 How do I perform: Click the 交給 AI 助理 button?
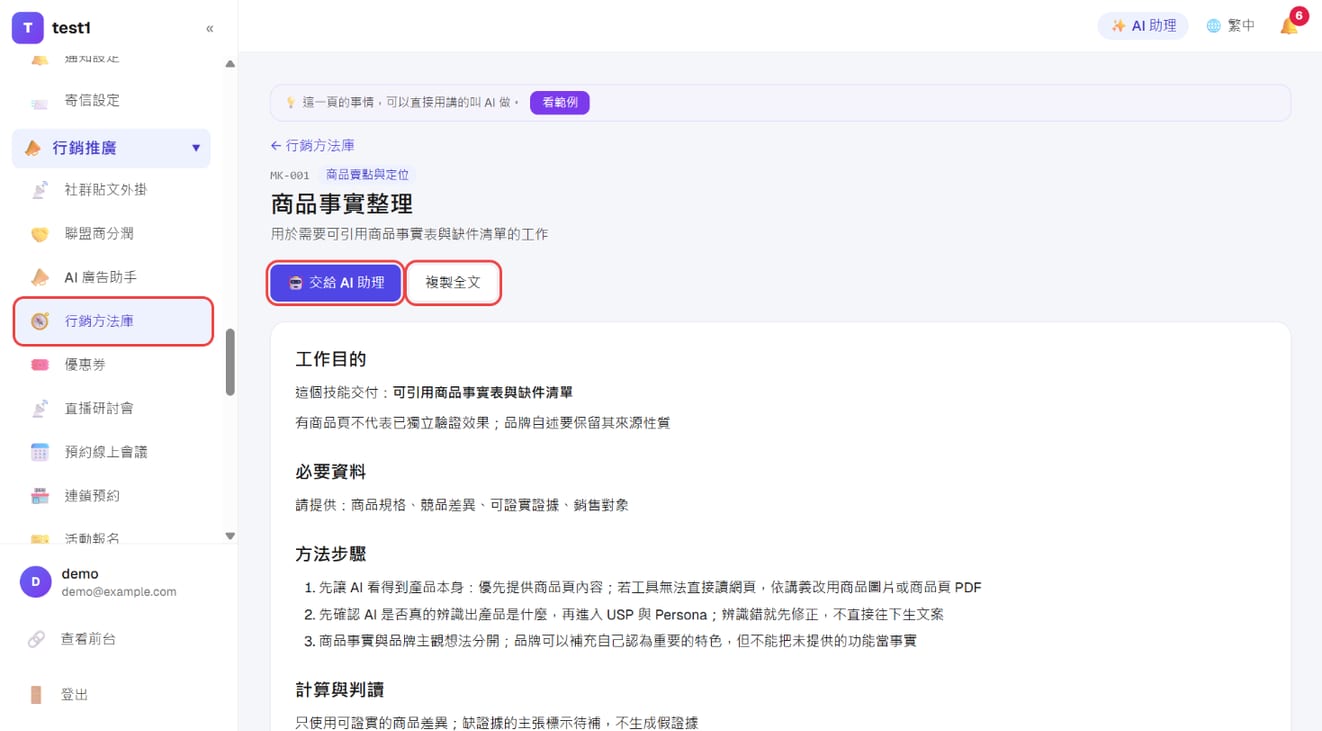coord(335,283)
